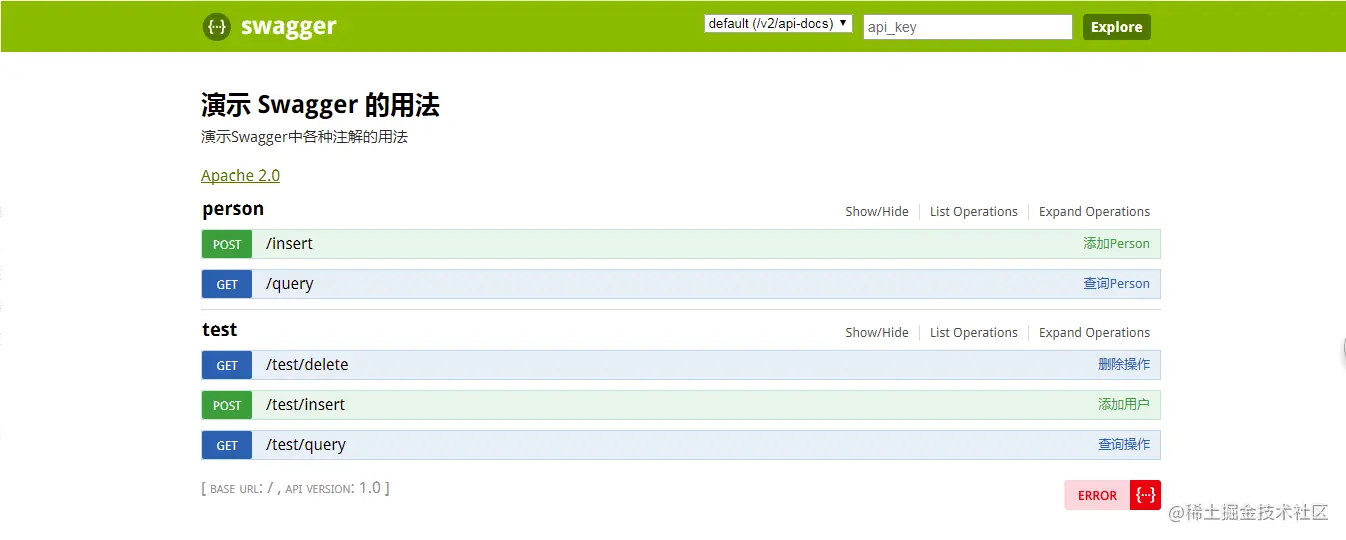The width and height of the screenshot is (1346, 540).
Task: Click the ERROR validator badge label
Action: tap(1097, 495)
